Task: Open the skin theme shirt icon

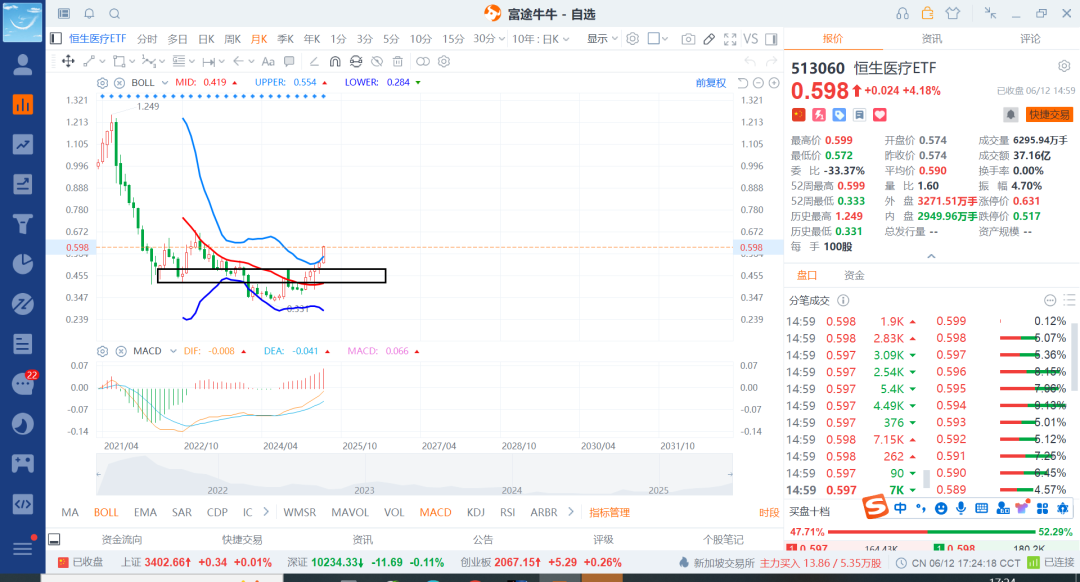Action: pyautogui.click(x=953, y=13)
